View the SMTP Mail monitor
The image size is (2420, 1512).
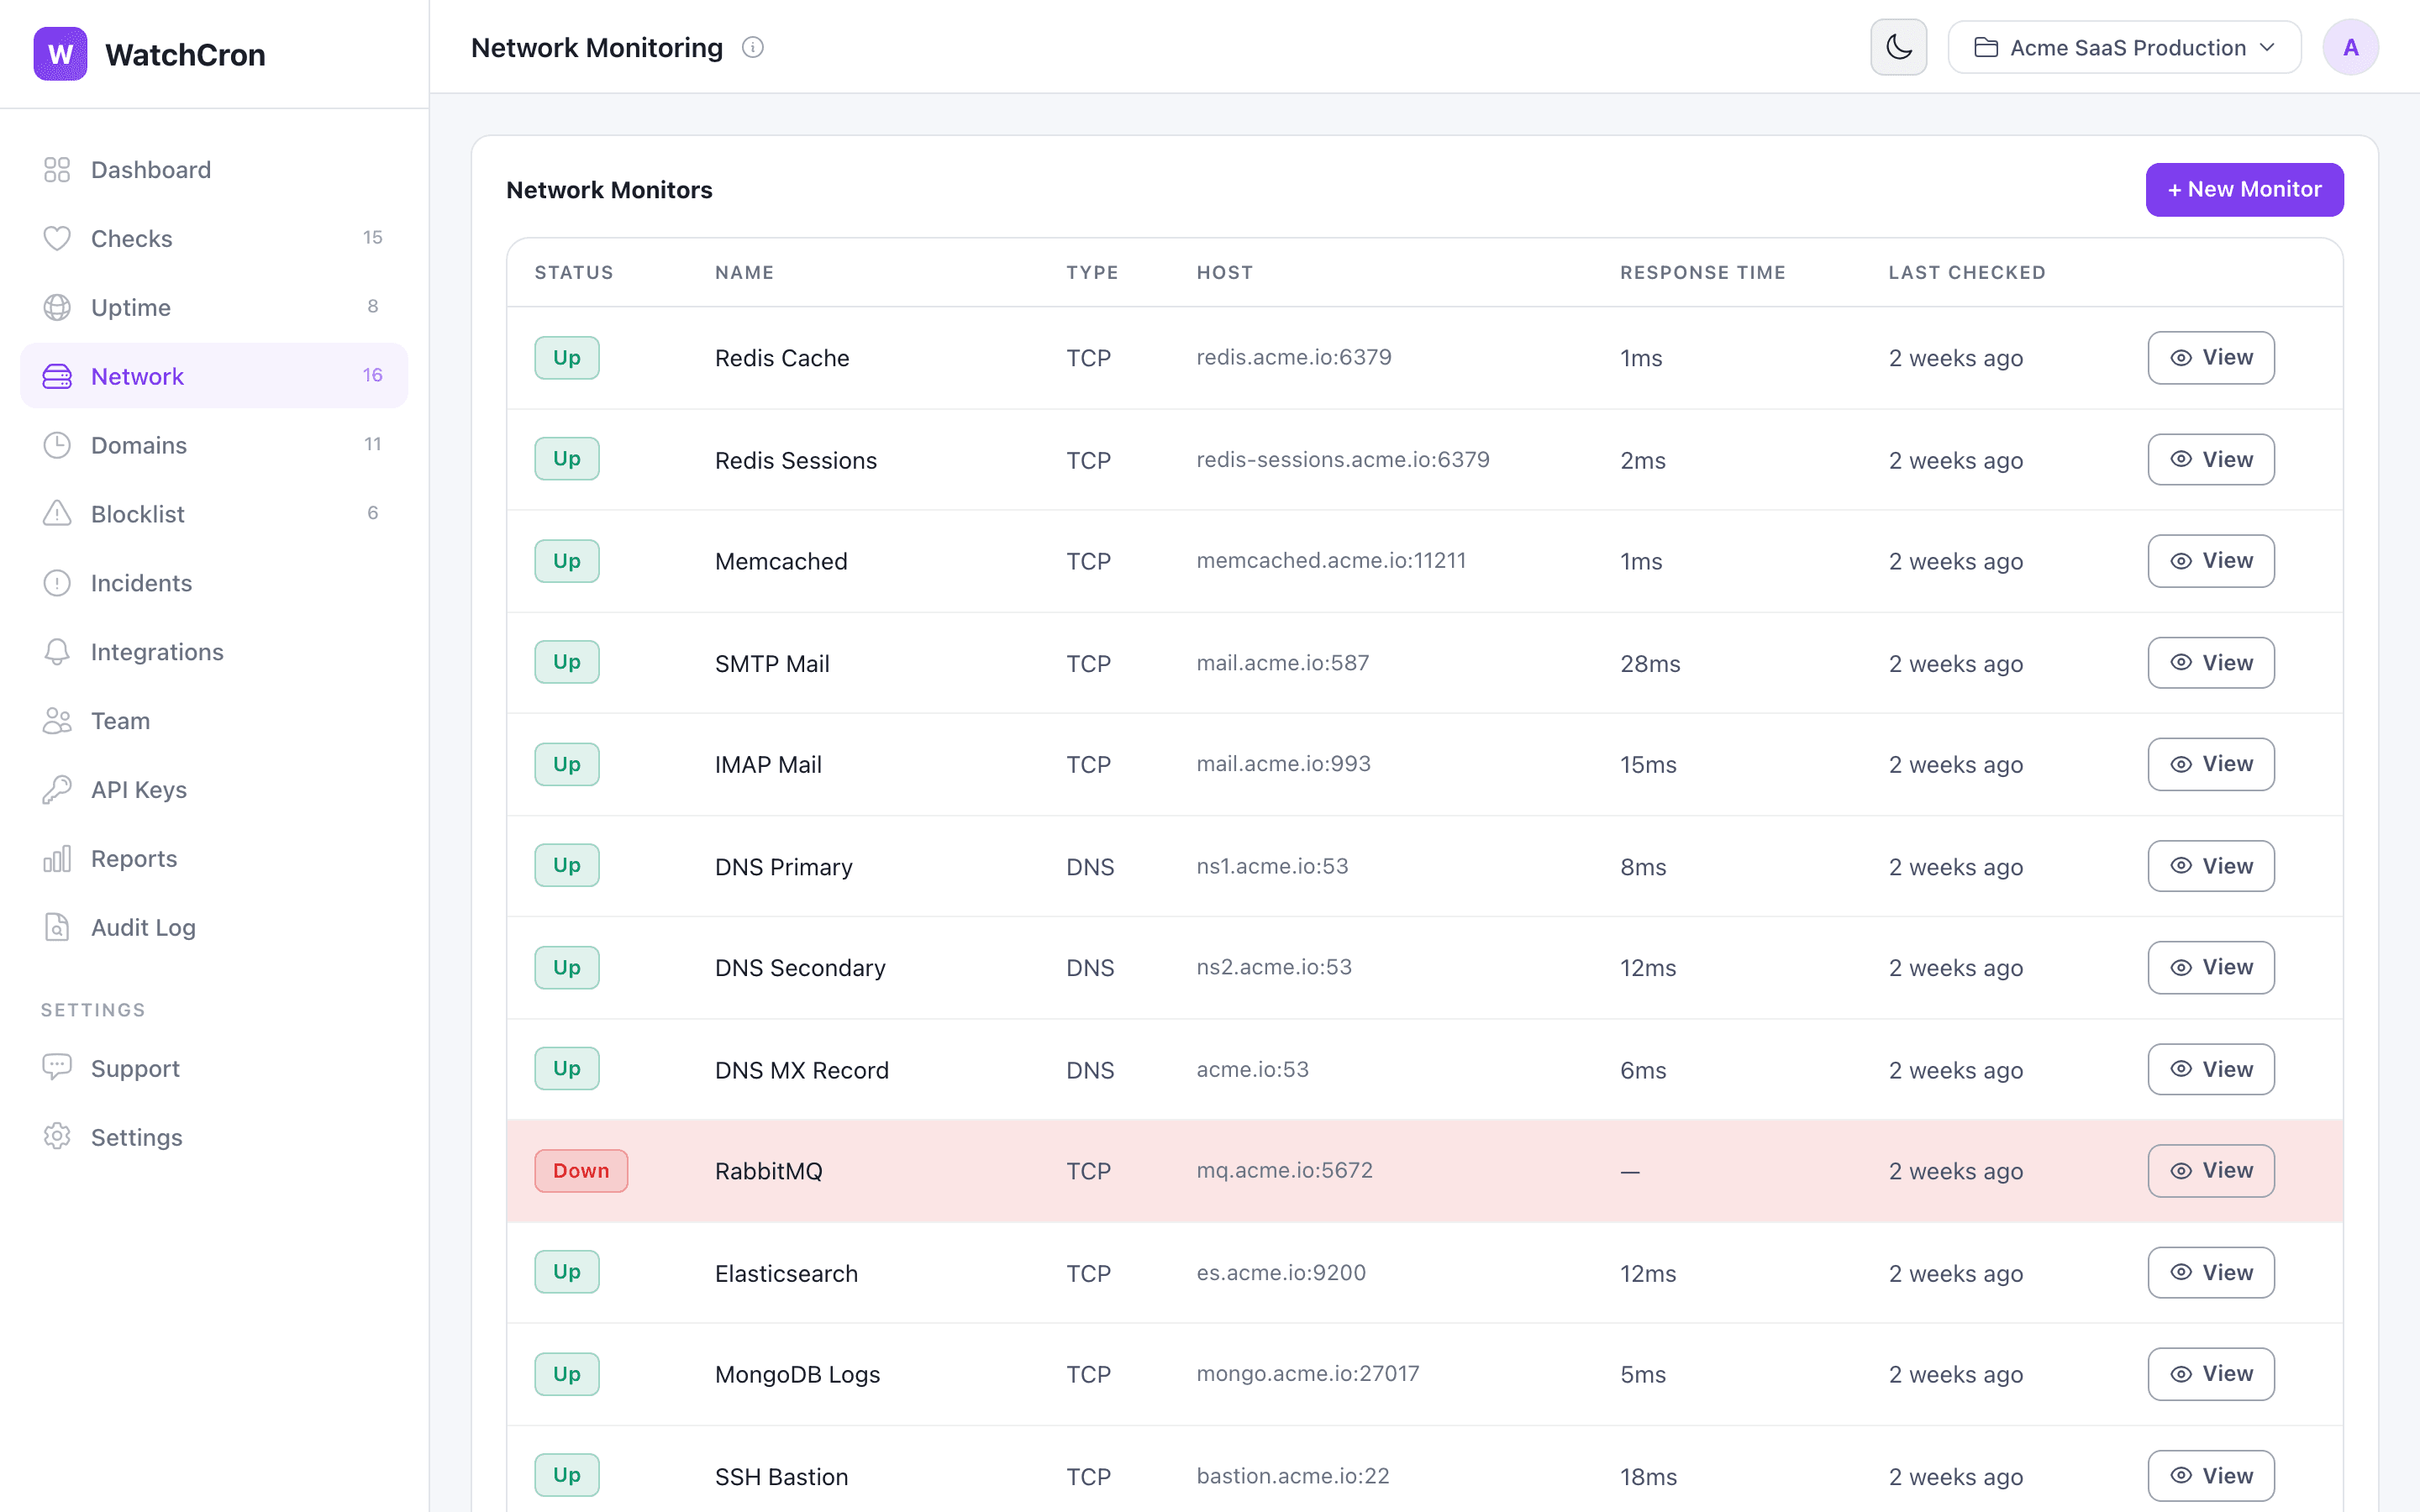coord(2211,663)
